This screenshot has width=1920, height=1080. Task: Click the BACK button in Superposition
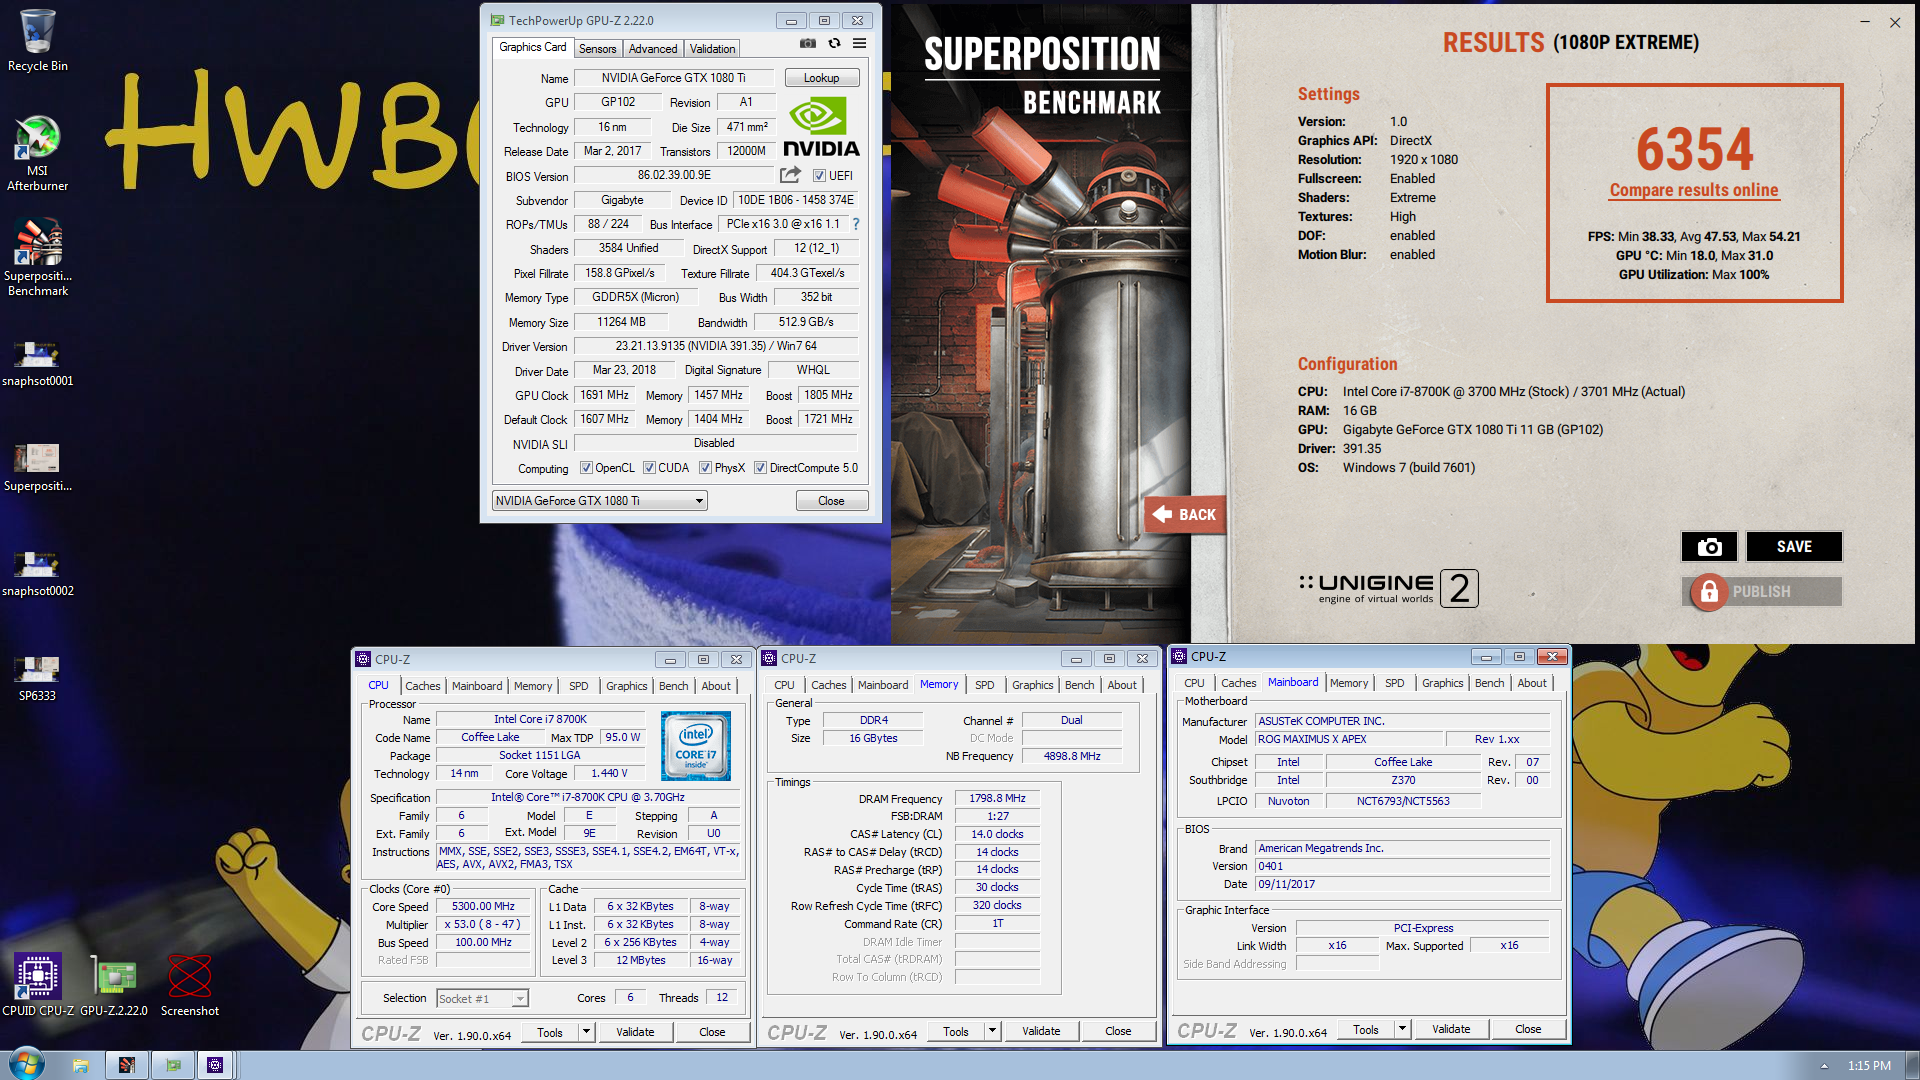pos(1185,515)
